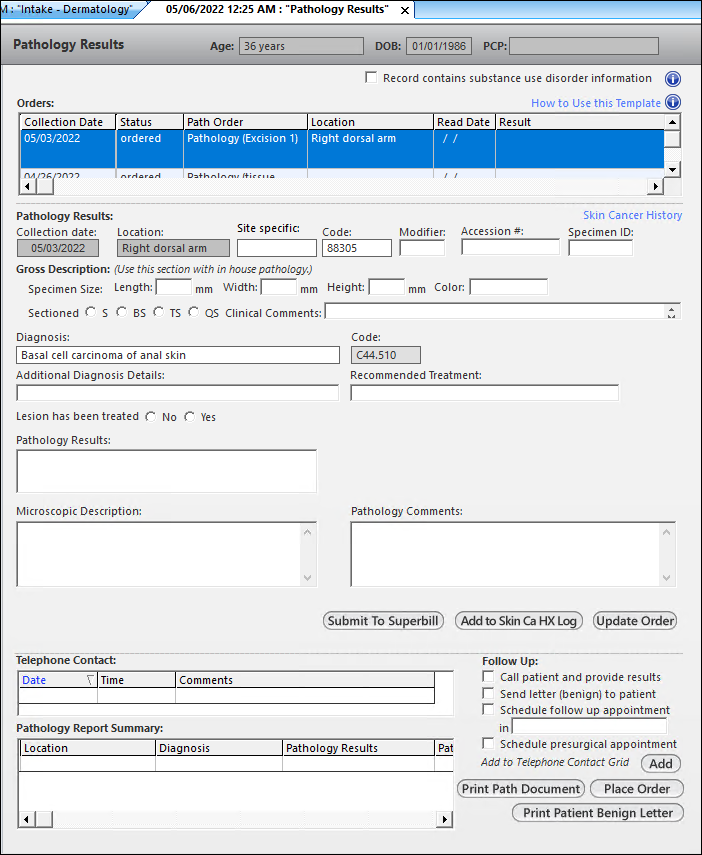Click the Pathology Comments text area
The image size is (702, 855).
[513, 554]
